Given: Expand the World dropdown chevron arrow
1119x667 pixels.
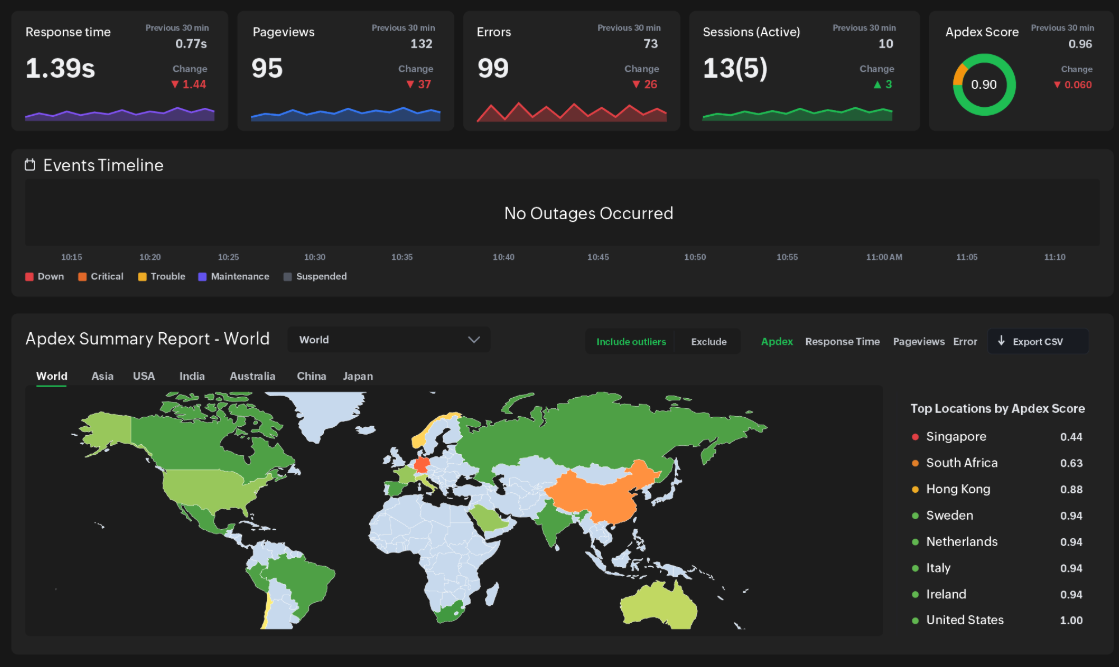Looking at the screenshot, I should tap(474, 340).
